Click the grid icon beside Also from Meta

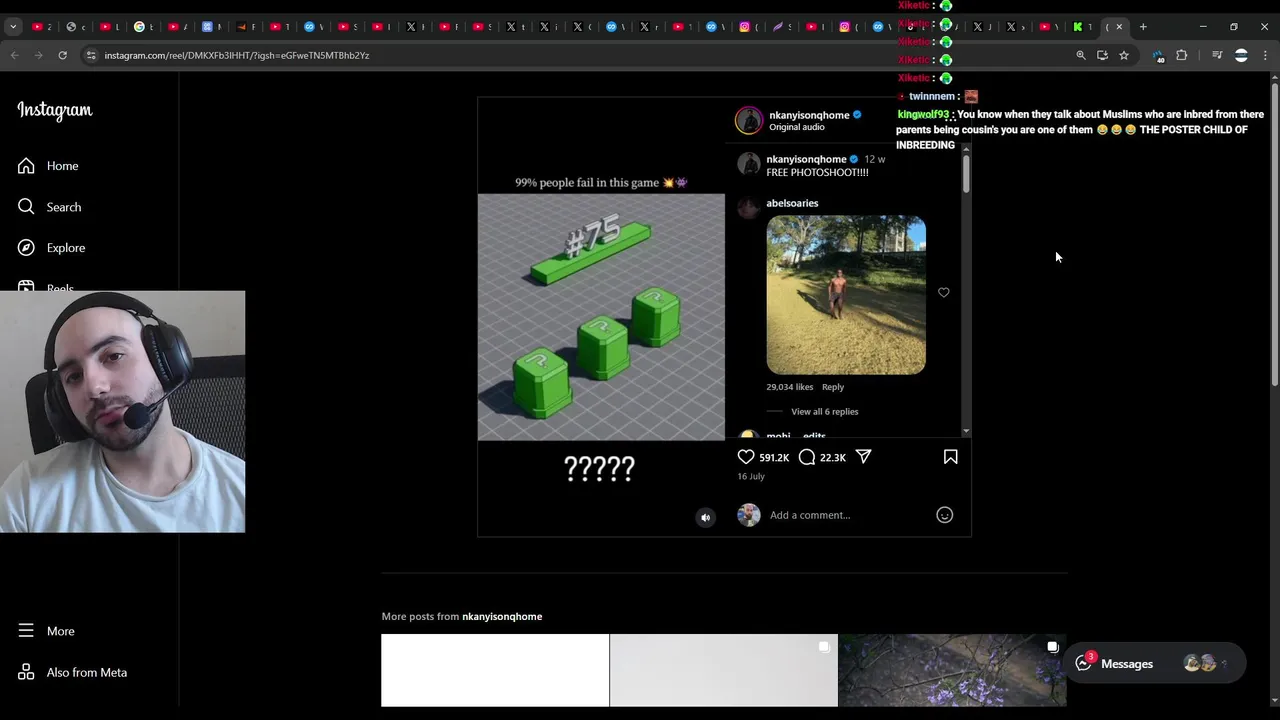click(26, 672)
